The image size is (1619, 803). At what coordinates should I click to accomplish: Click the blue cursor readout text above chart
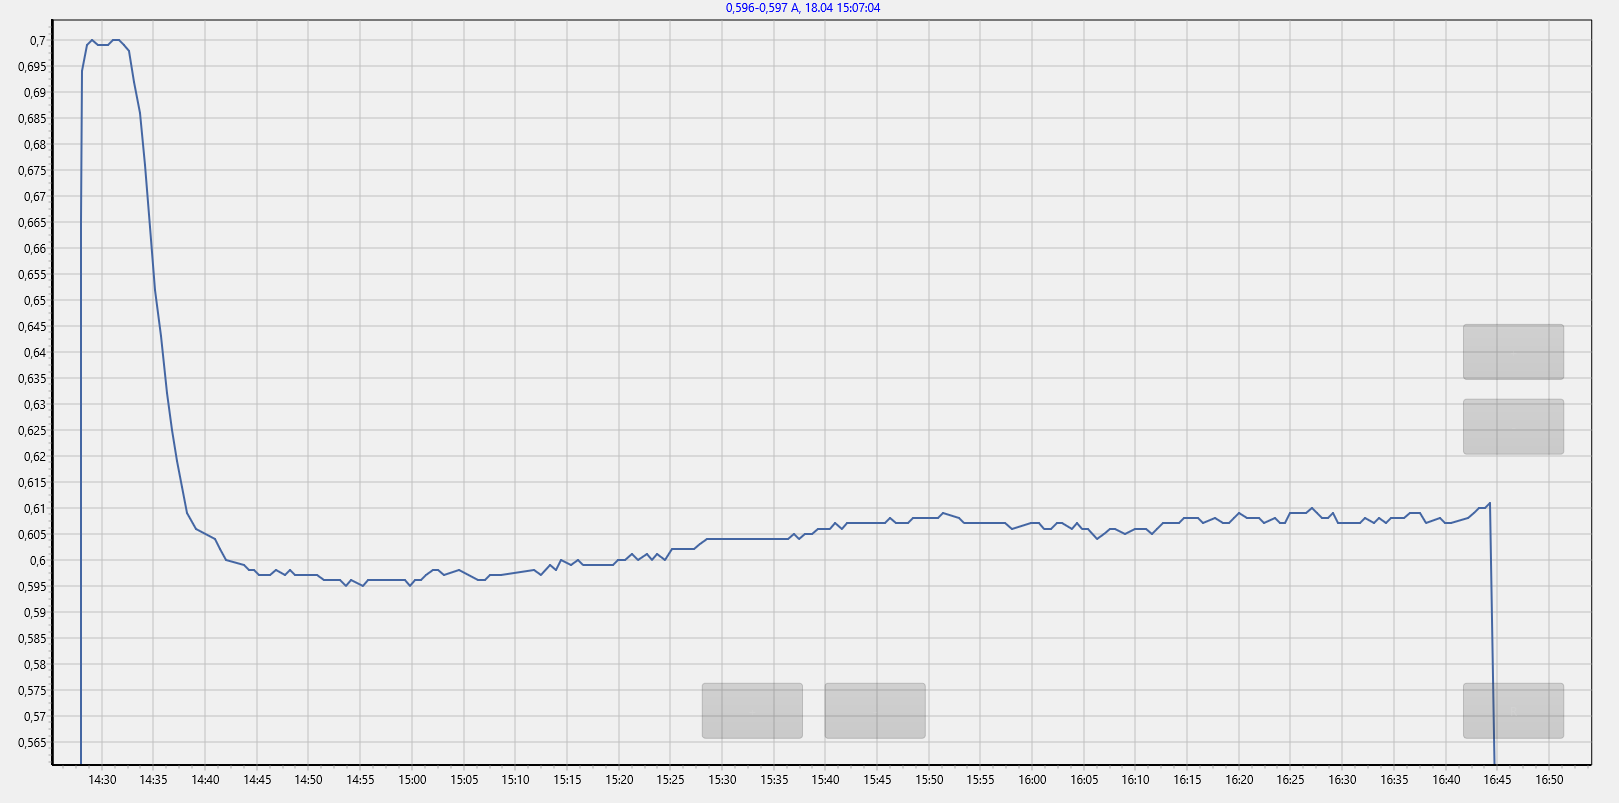[802, 8]
